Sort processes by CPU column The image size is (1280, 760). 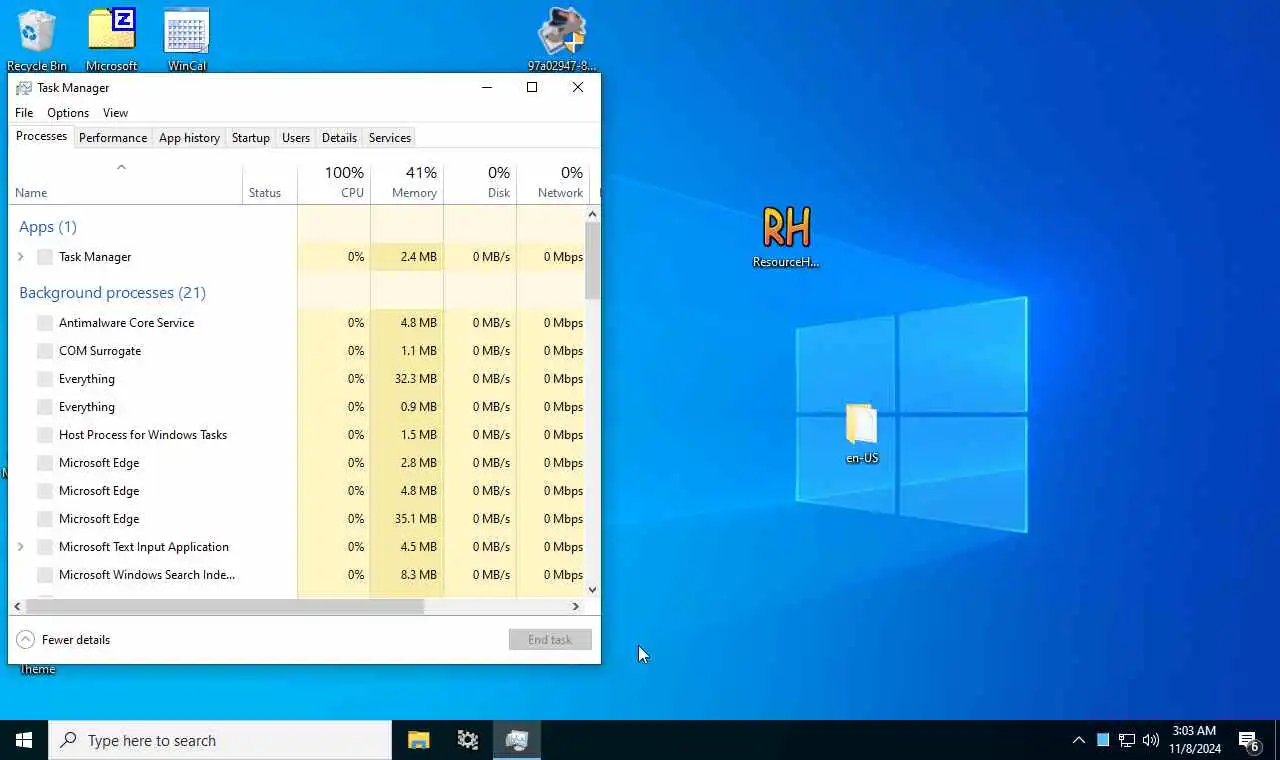pos(334,183)
